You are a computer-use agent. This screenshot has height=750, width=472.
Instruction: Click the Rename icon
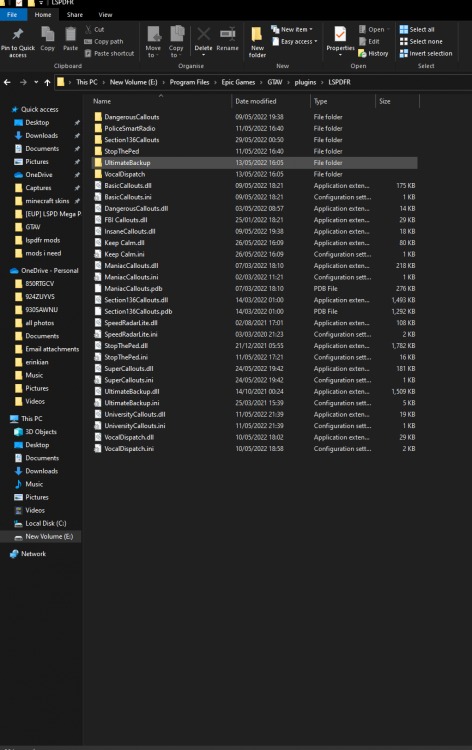coord(228,34)
